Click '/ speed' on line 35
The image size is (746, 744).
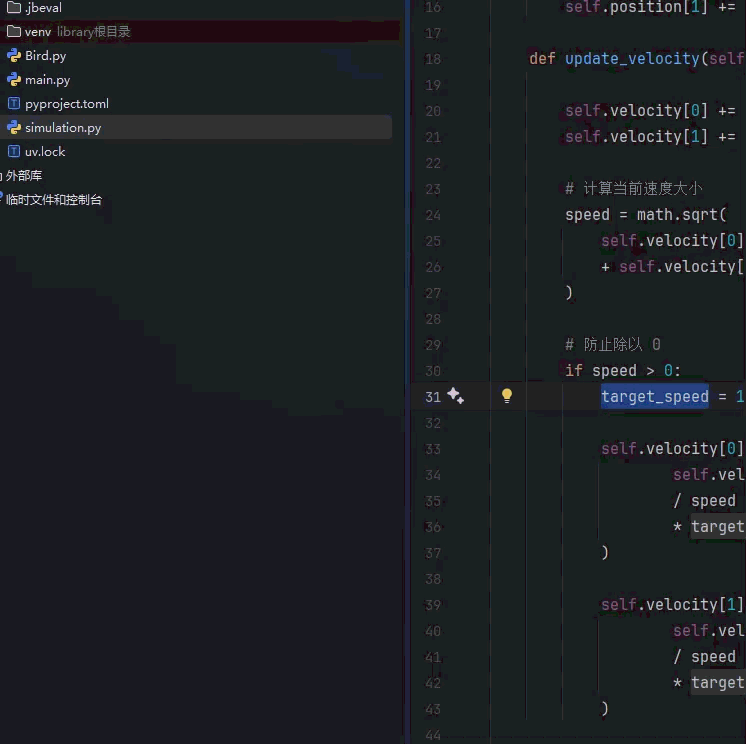pos(705,500)
